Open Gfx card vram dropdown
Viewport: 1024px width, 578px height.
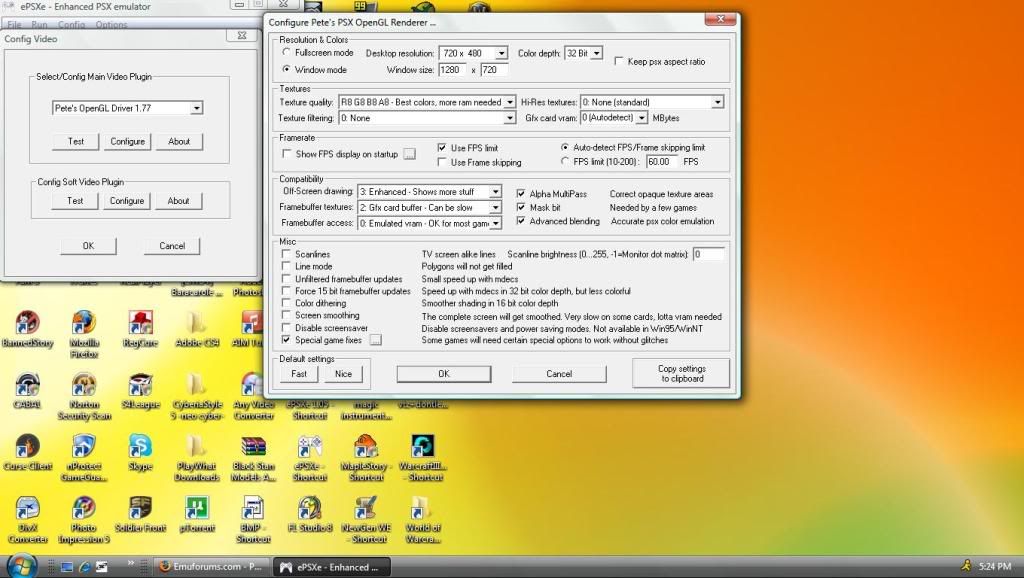[x=614, y=118]
